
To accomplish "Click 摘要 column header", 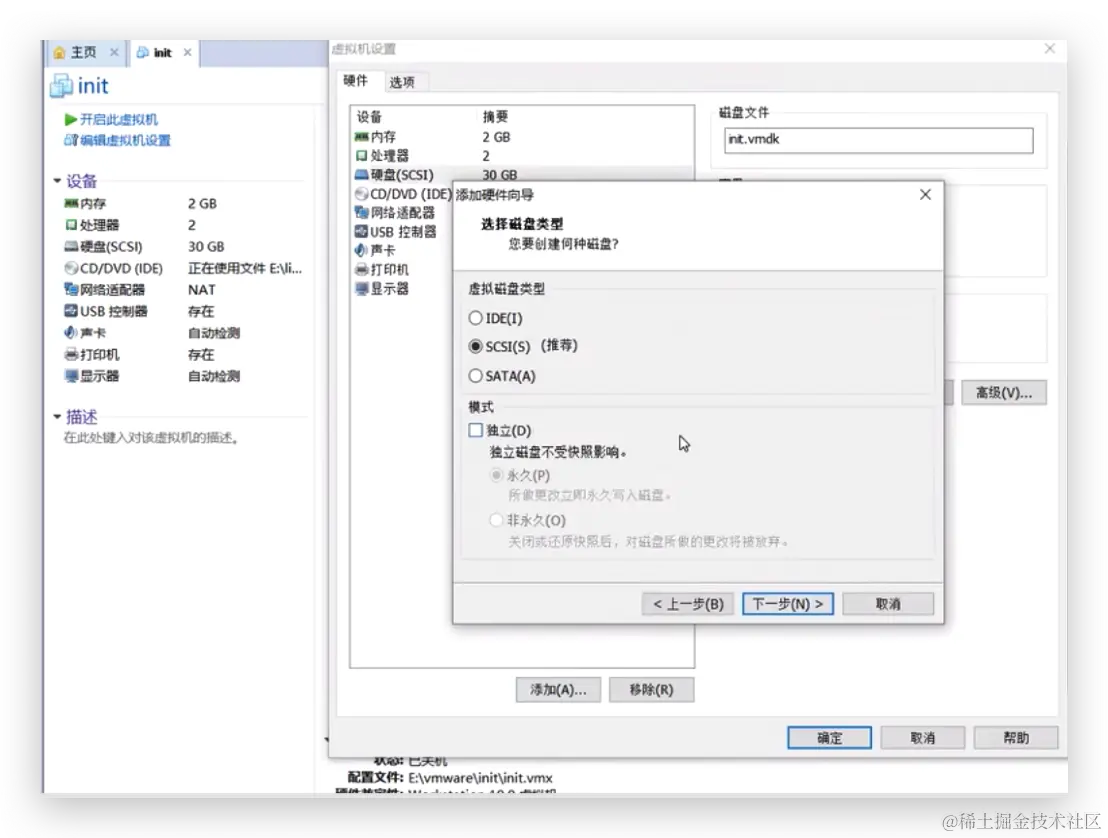I will tap(495, 117).
